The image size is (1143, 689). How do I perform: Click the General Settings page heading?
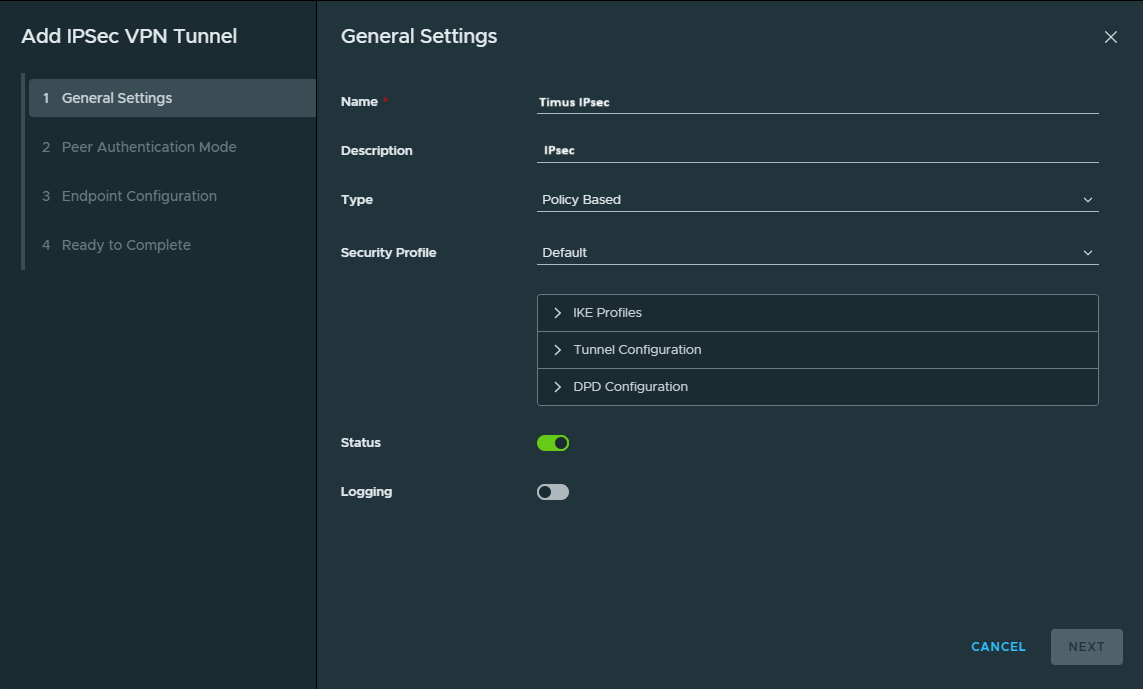(419, 36)
